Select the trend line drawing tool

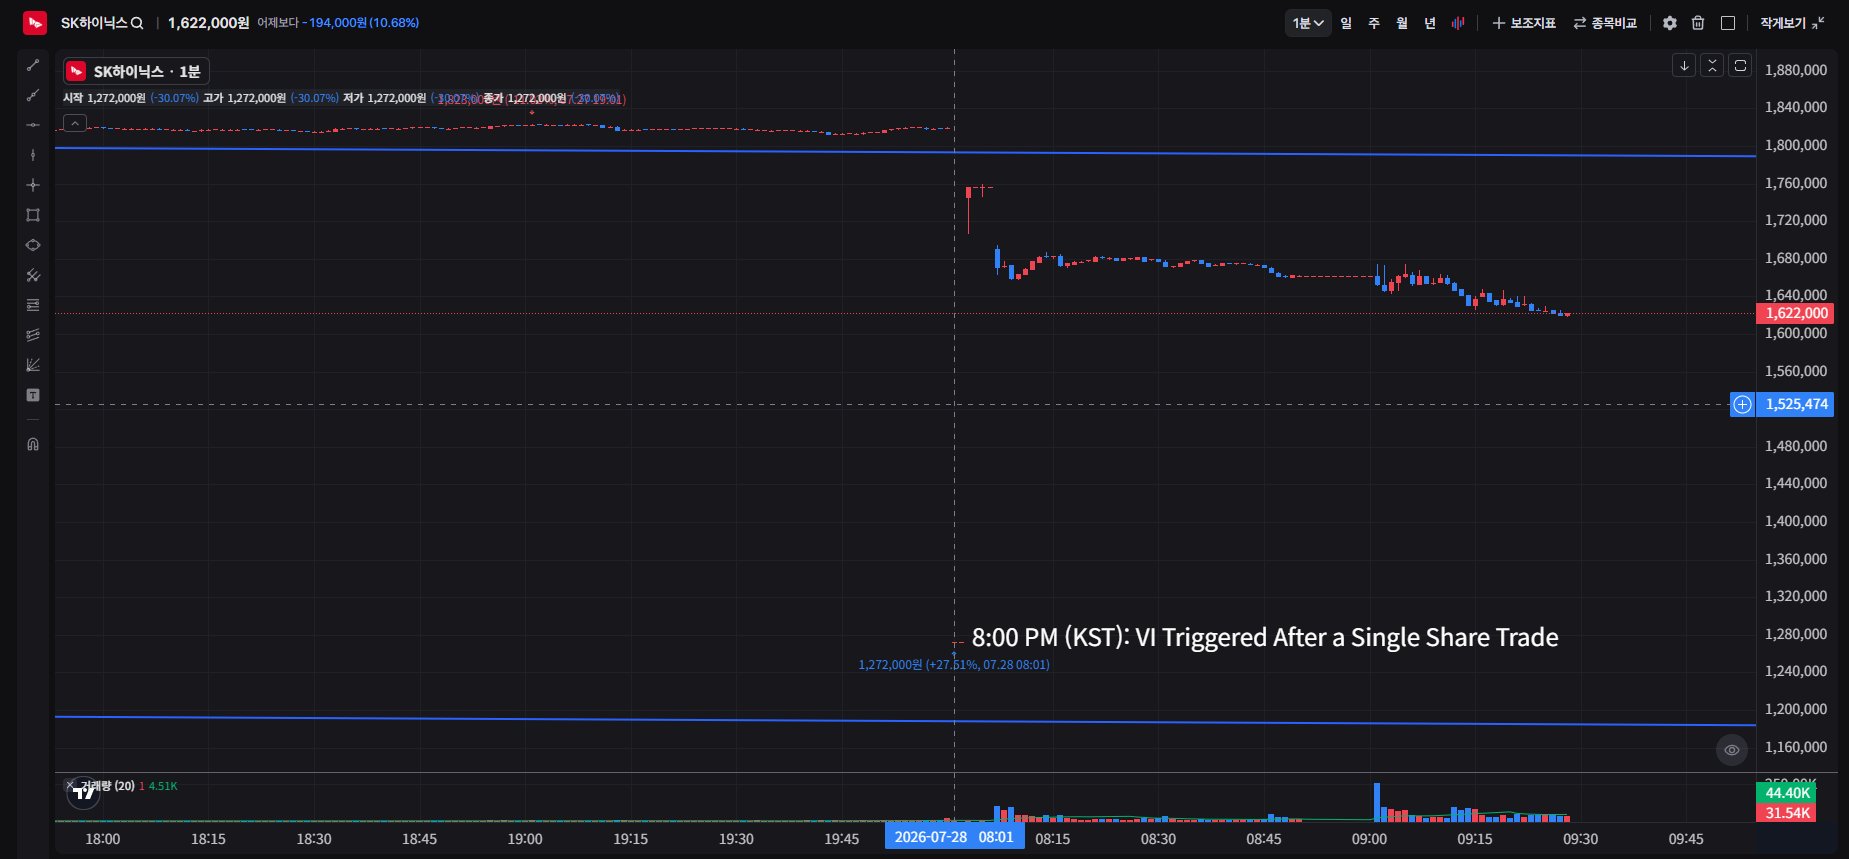pos(33,65)
